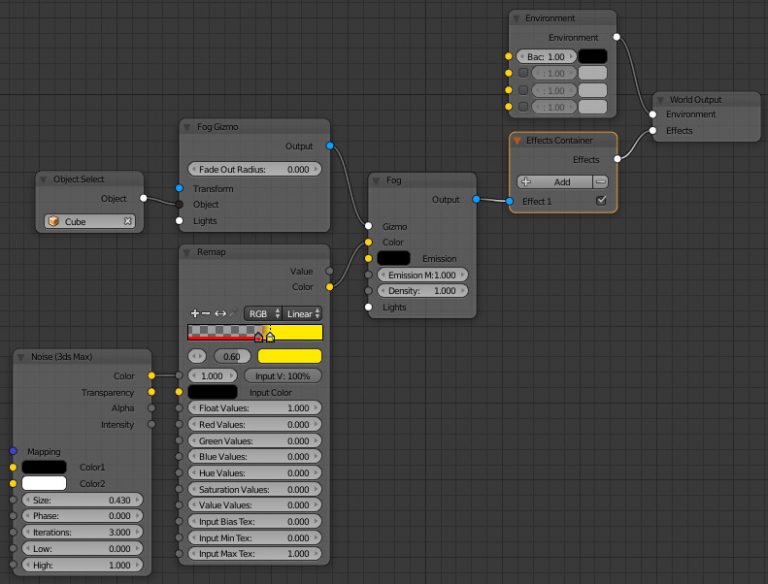
Task: Collapse the World Output node
Action: pos(660,100)
